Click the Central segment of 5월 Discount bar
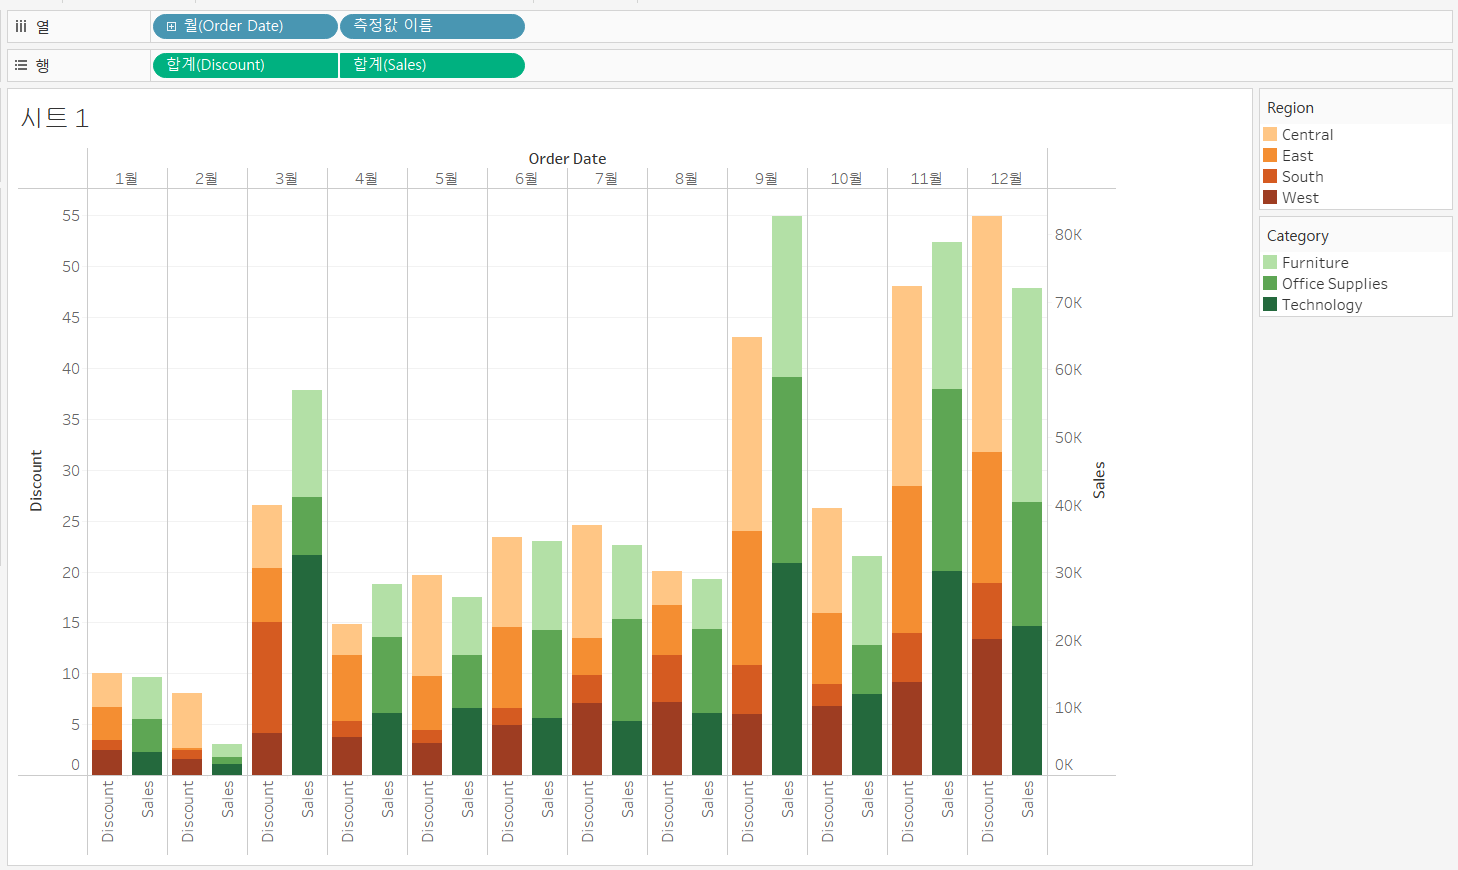This screenshot has width=1458, height=870. tap(427, 625)
